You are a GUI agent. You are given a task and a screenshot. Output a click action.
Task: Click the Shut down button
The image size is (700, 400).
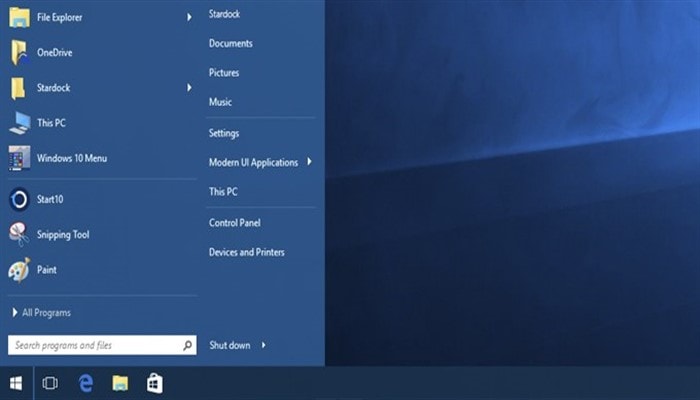pos(229,345)
